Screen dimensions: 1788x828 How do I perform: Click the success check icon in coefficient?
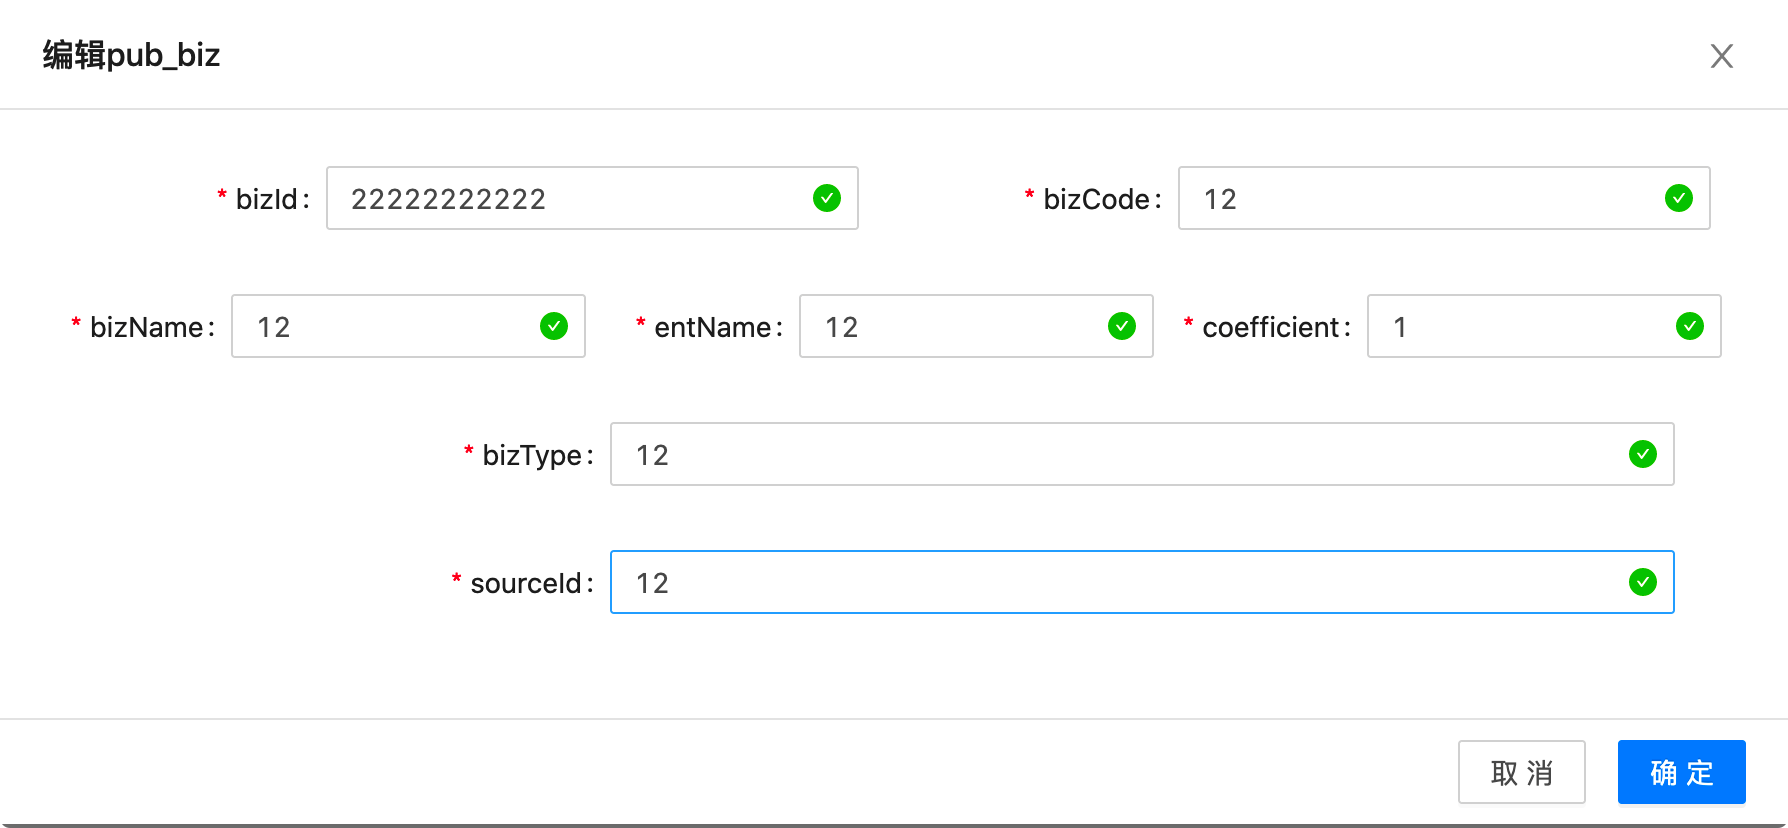[1690, 326]
